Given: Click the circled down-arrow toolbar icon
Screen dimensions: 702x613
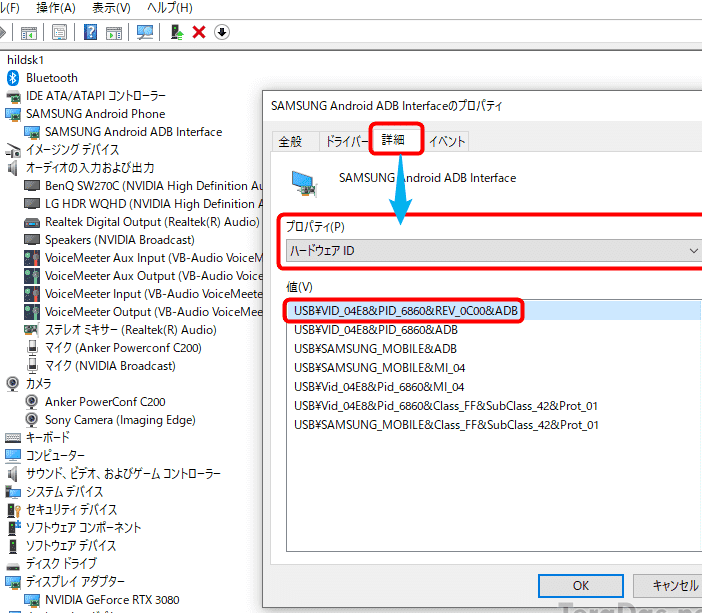Looking at the screenshot, I should tap(221, 32).
